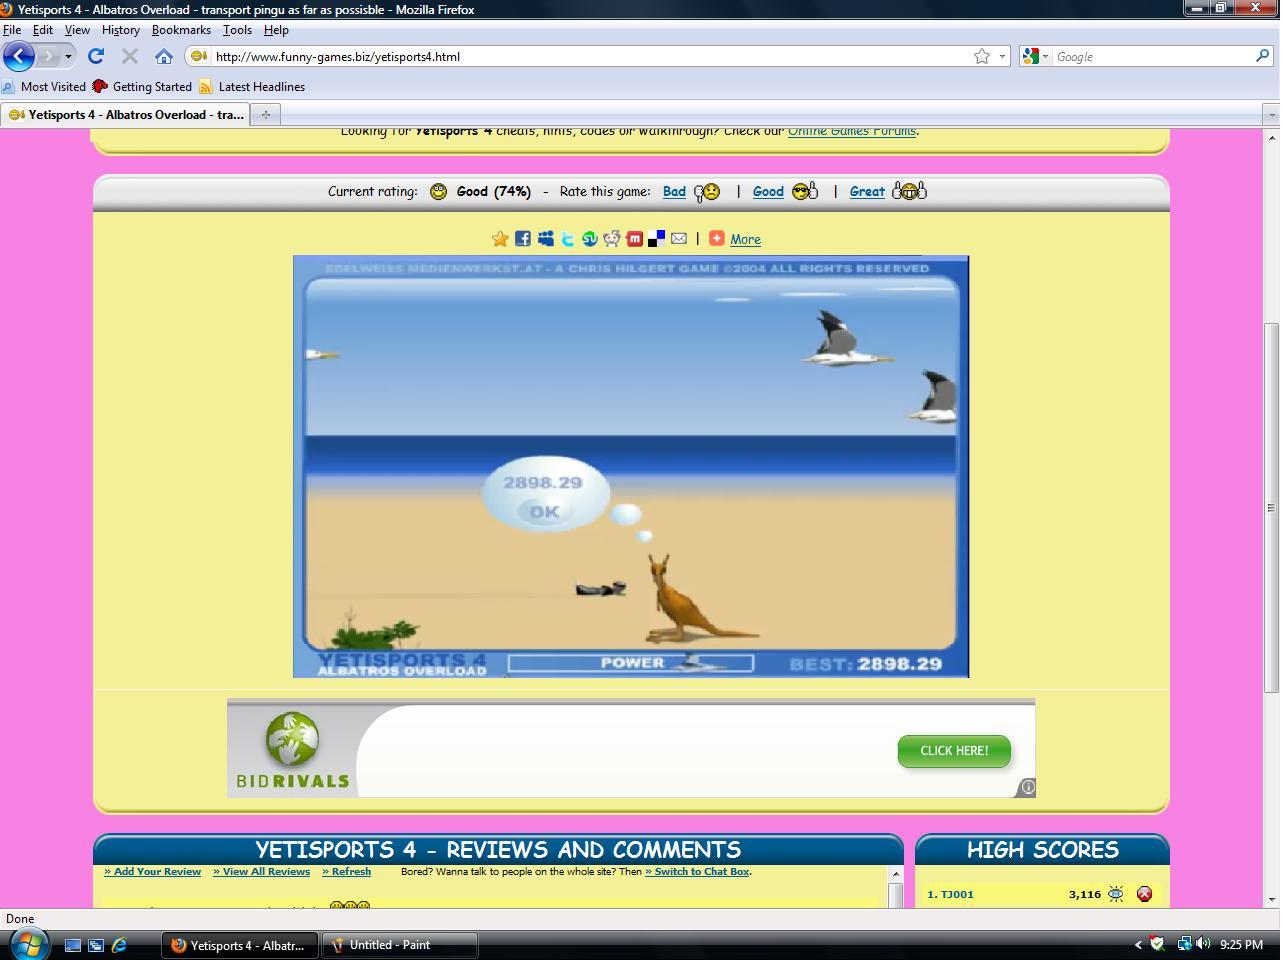Share game on Twitter icon
The image size is (1283, 960).
[x=568, y=238]
